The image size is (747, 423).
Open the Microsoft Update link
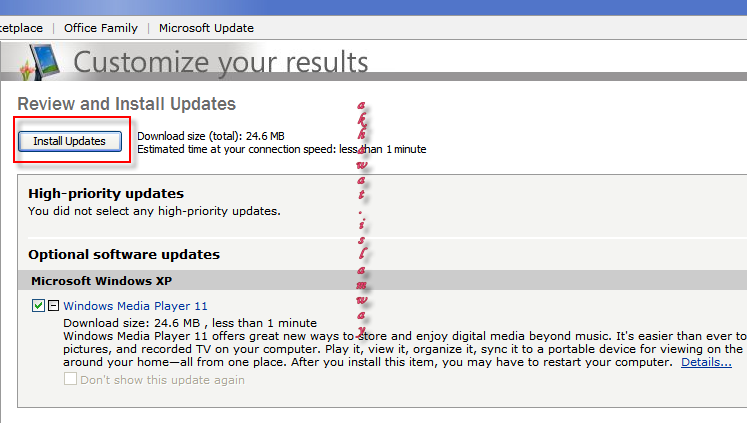[206, 28]
